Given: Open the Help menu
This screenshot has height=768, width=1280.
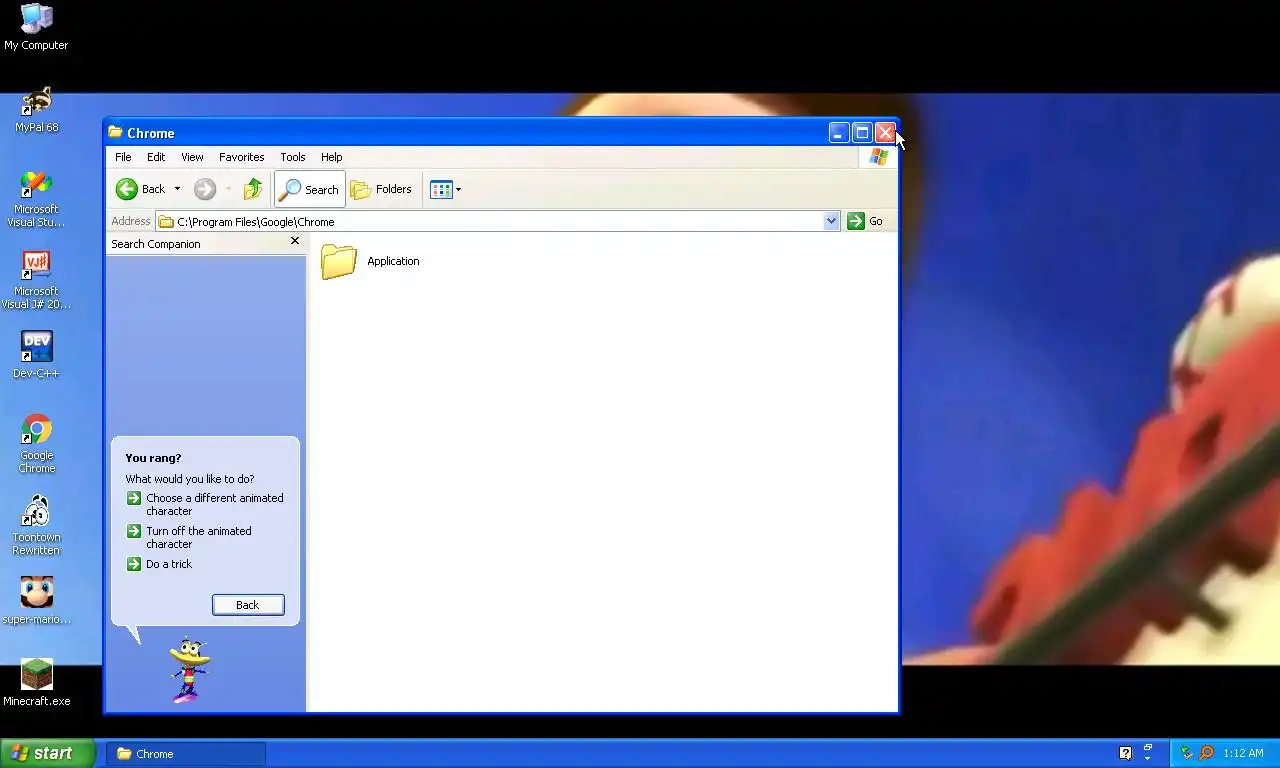Looking at the screenshot, I should [x=331, y=157].
